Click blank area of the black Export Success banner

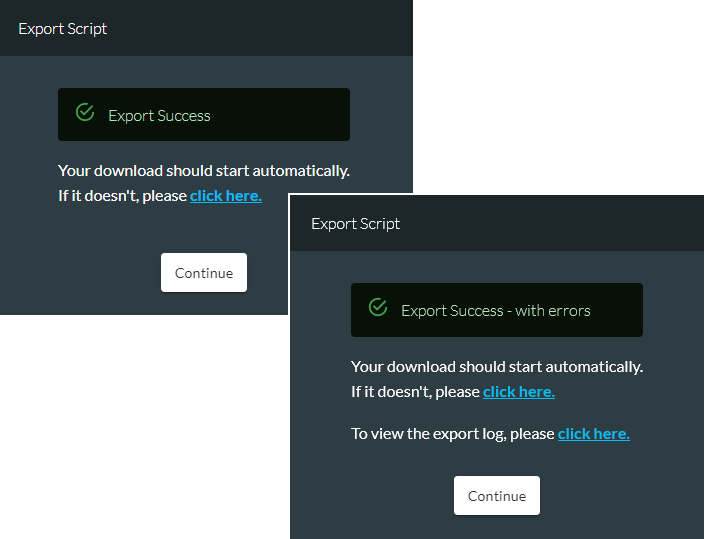tap(279, 115)
